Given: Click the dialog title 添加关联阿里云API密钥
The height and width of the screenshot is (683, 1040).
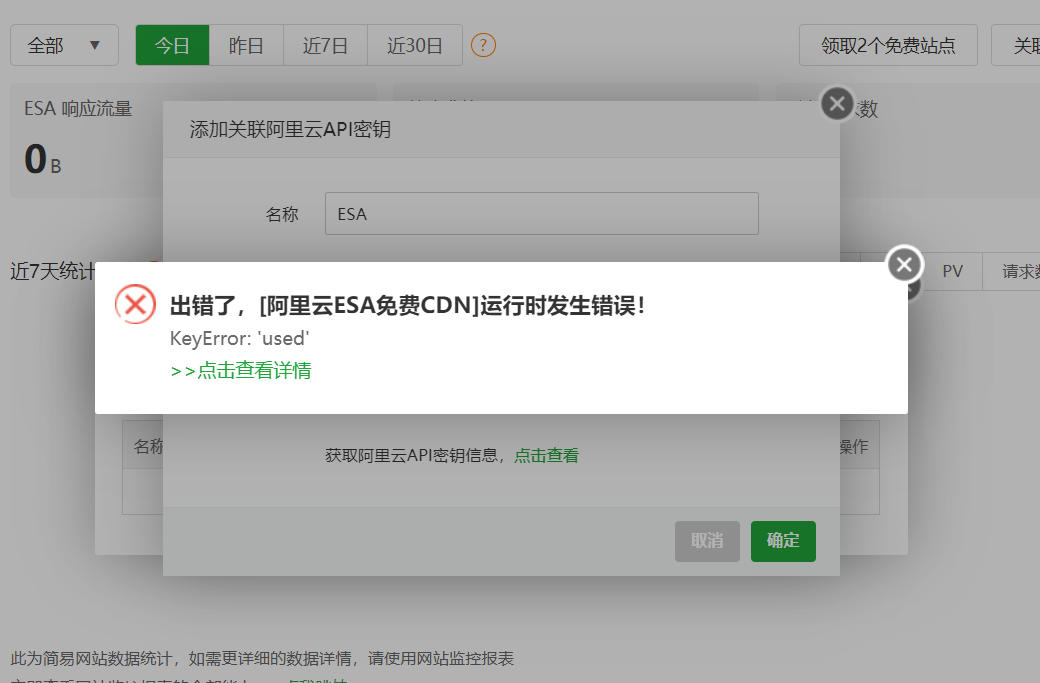Looking at the screenshot, I should coord(290,129).
